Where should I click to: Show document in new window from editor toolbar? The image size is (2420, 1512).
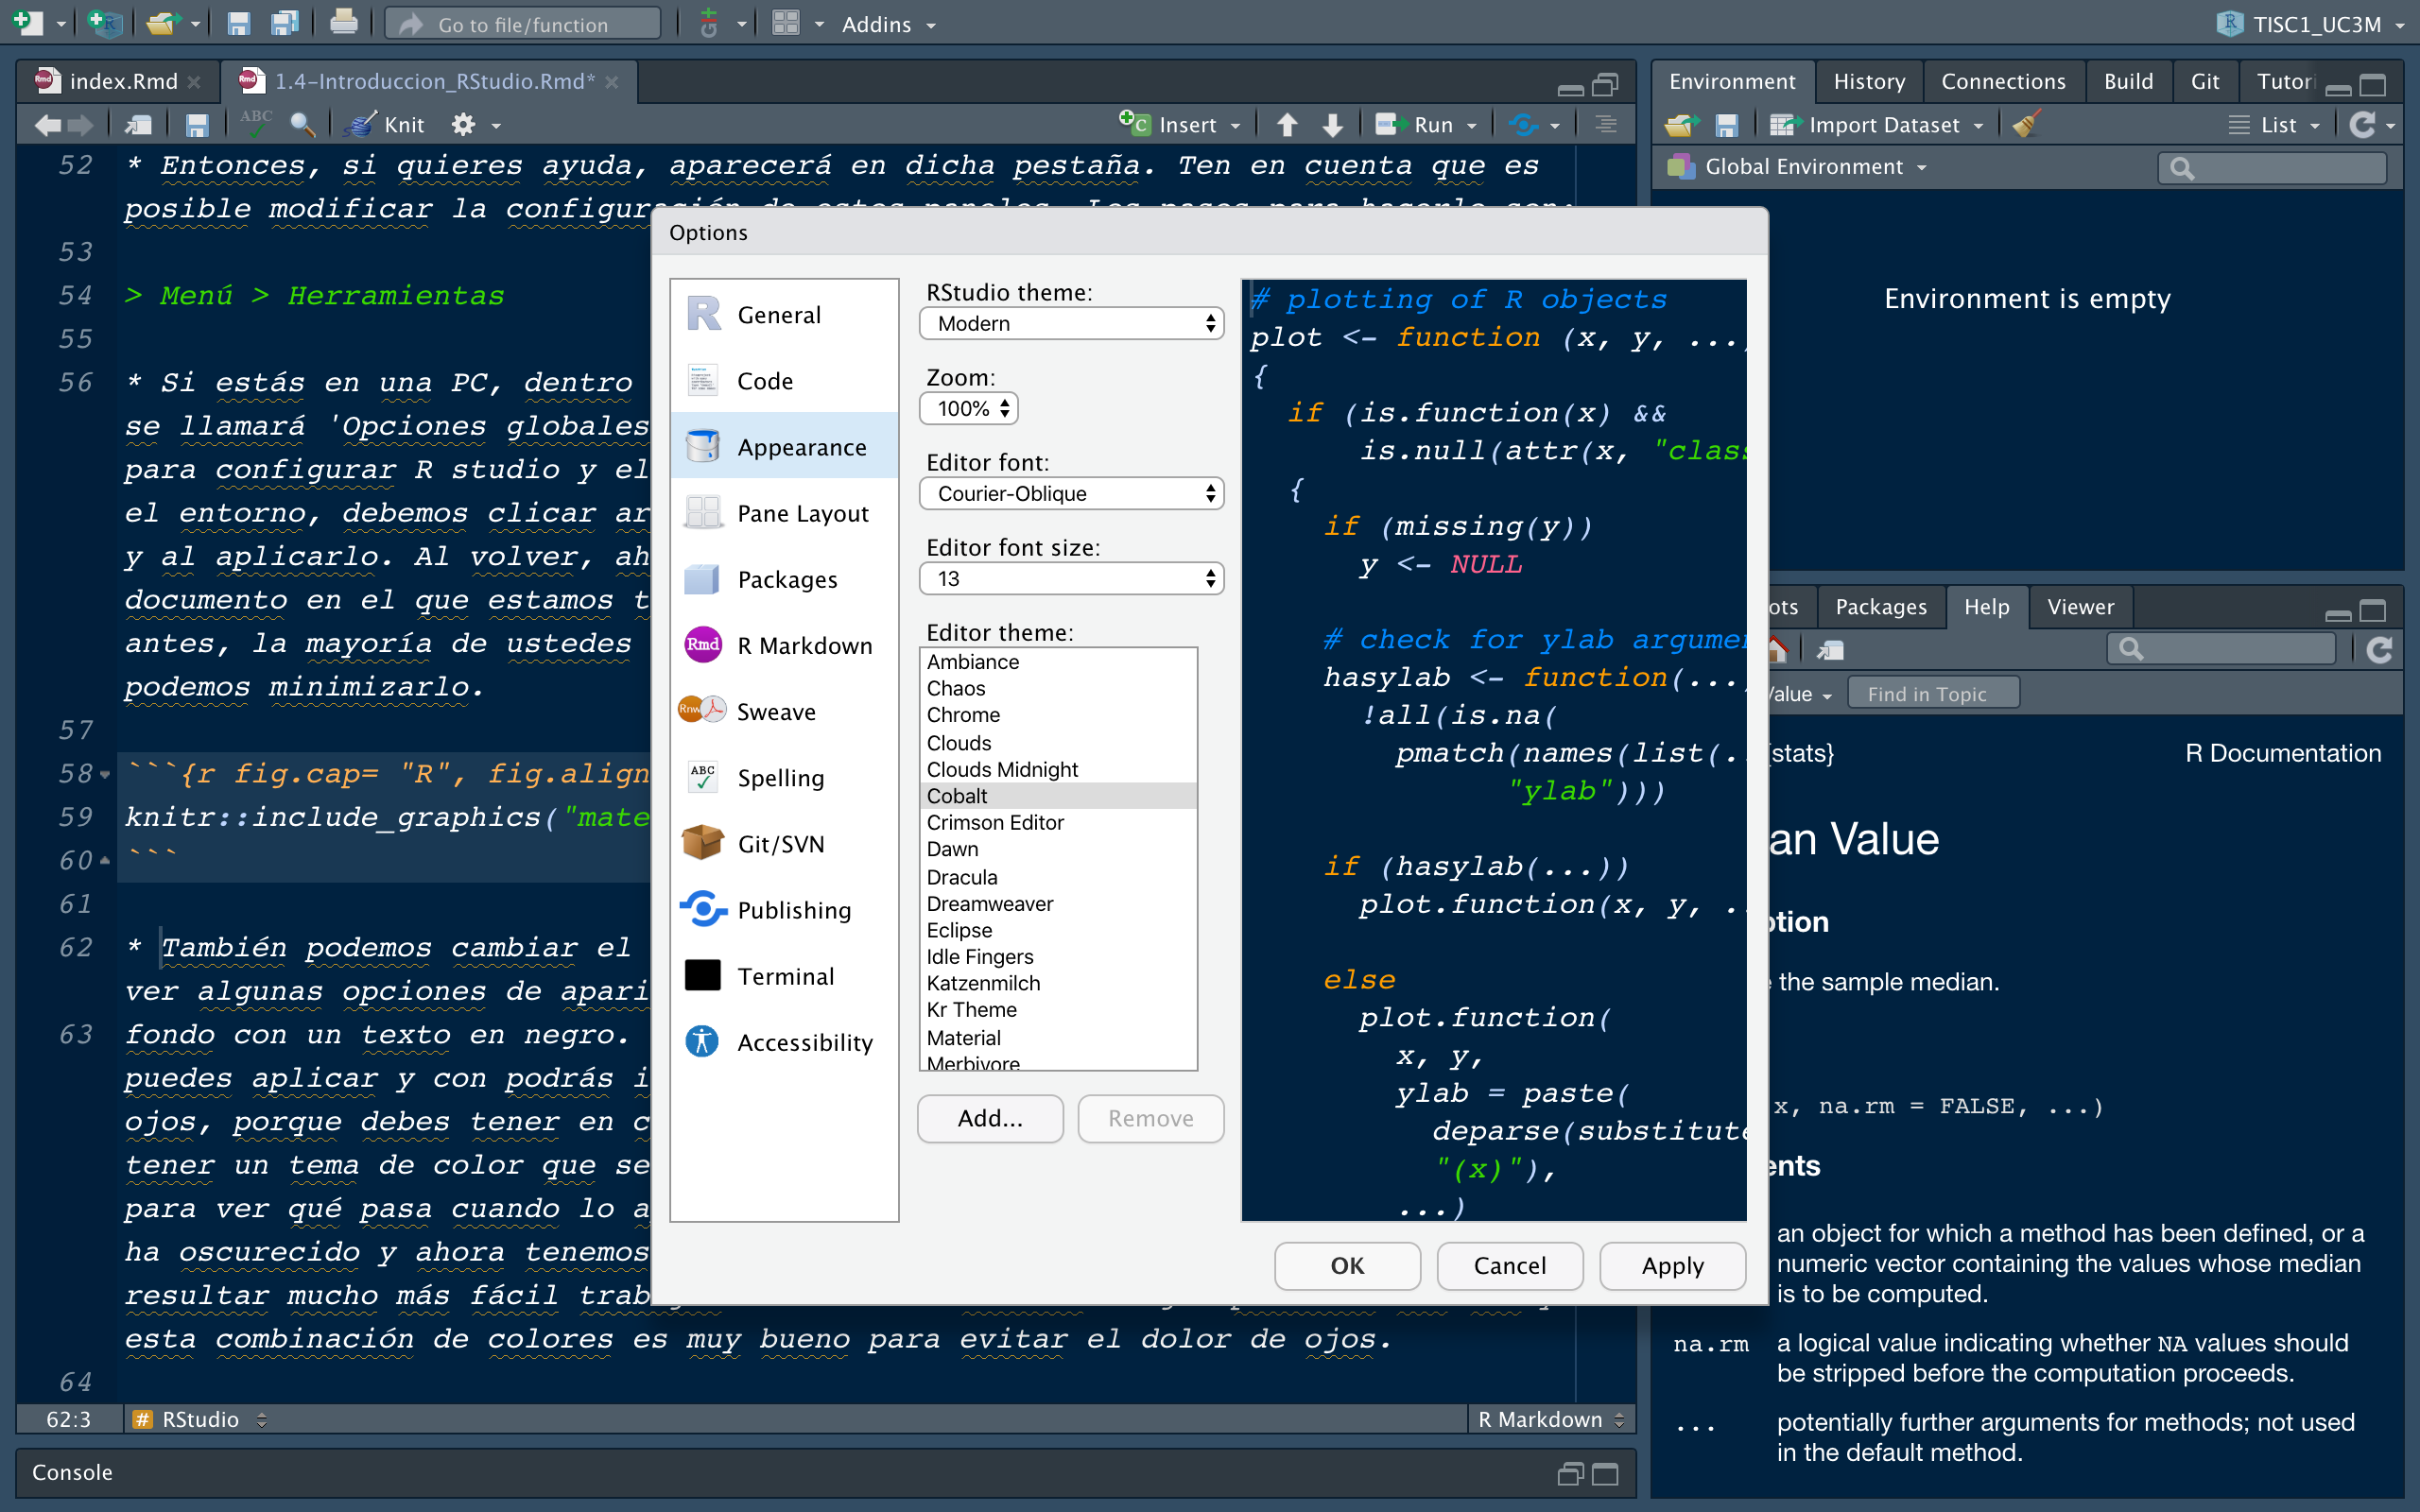pos(138,125)
